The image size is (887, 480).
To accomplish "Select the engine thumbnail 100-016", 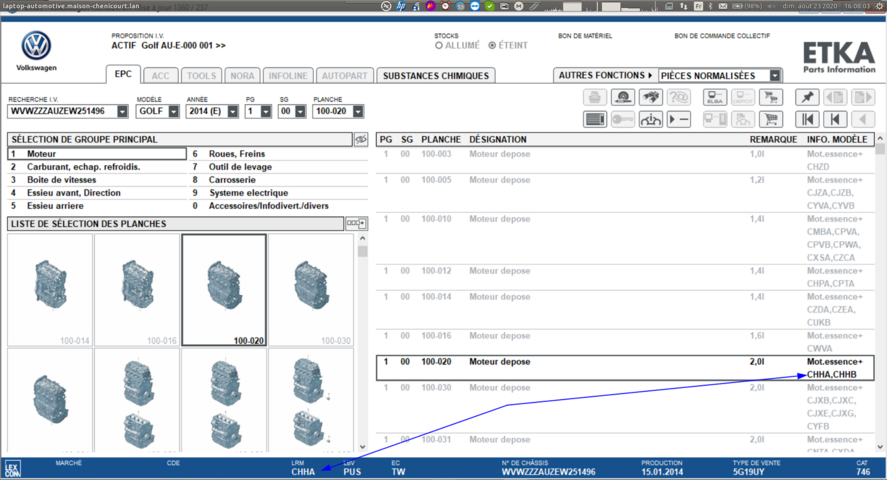I will 137,290.
